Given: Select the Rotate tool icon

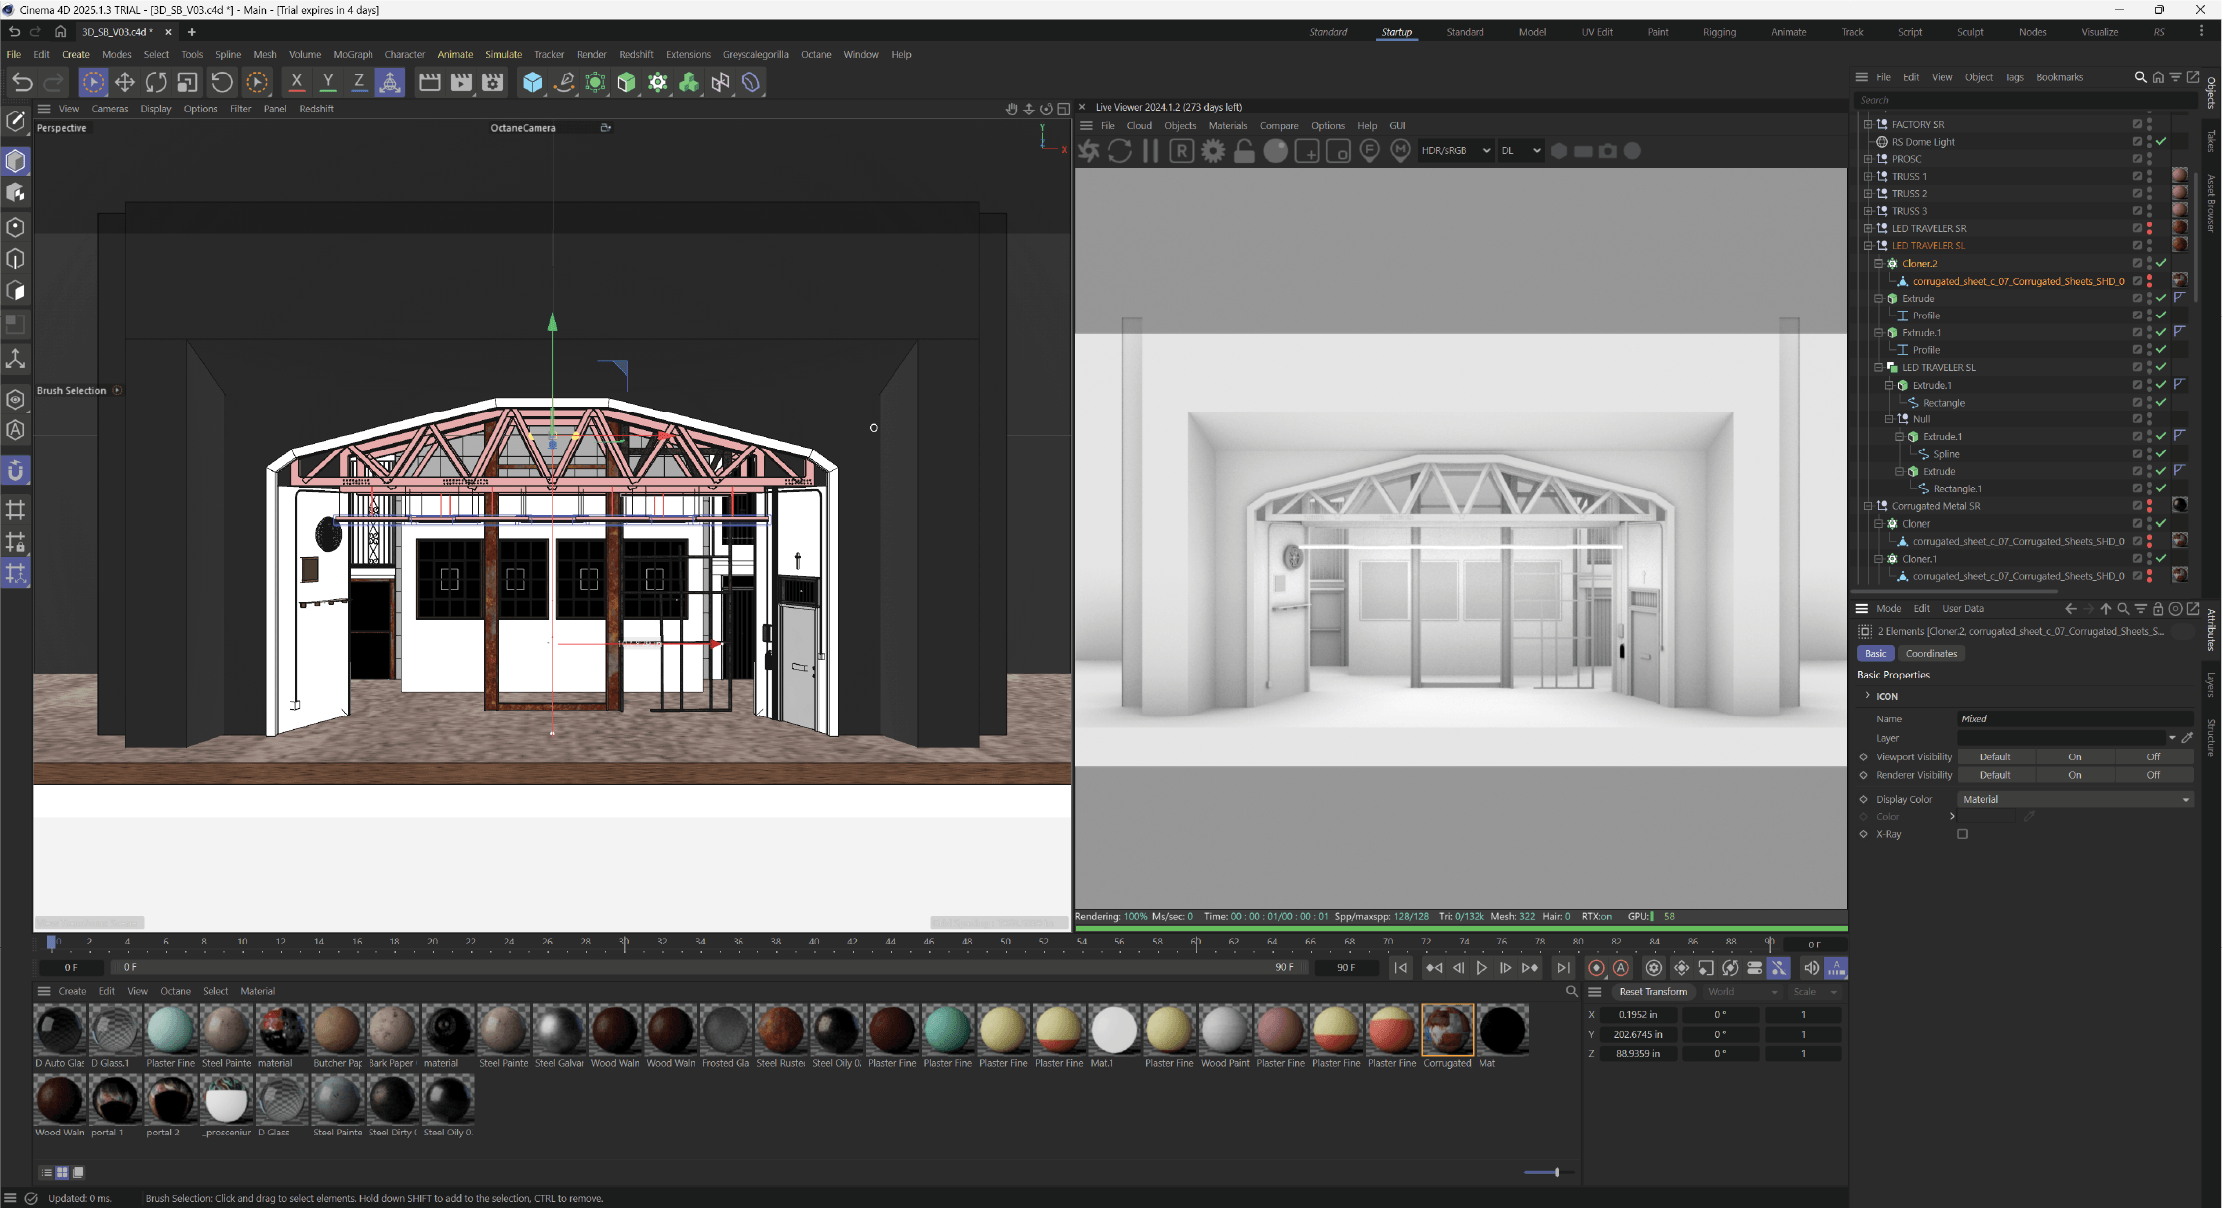Looking at the screenshot, I should (156, 83).
